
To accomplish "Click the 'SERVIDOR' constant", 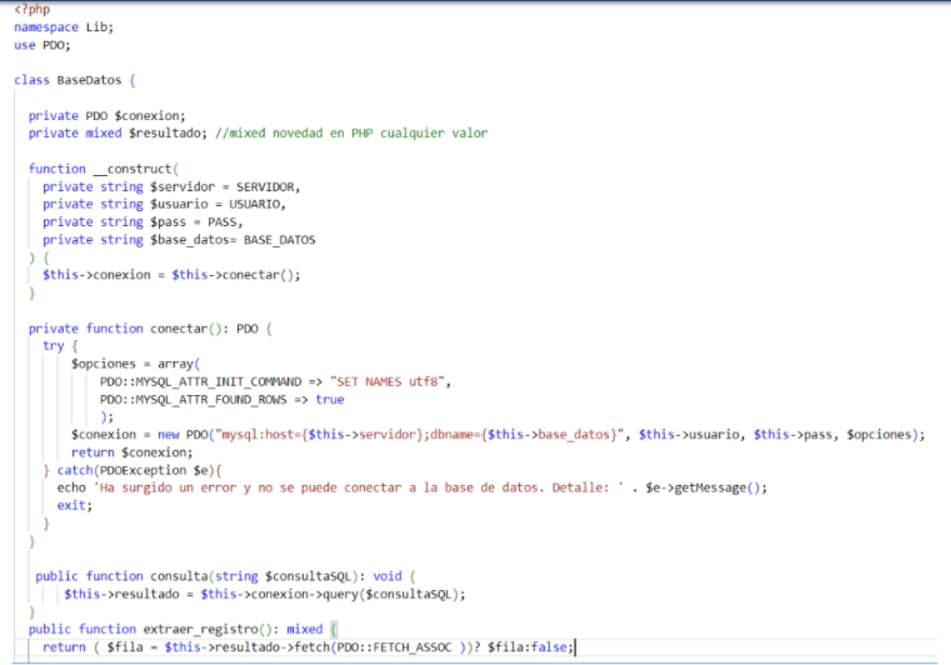I will (x=265, y=187).
